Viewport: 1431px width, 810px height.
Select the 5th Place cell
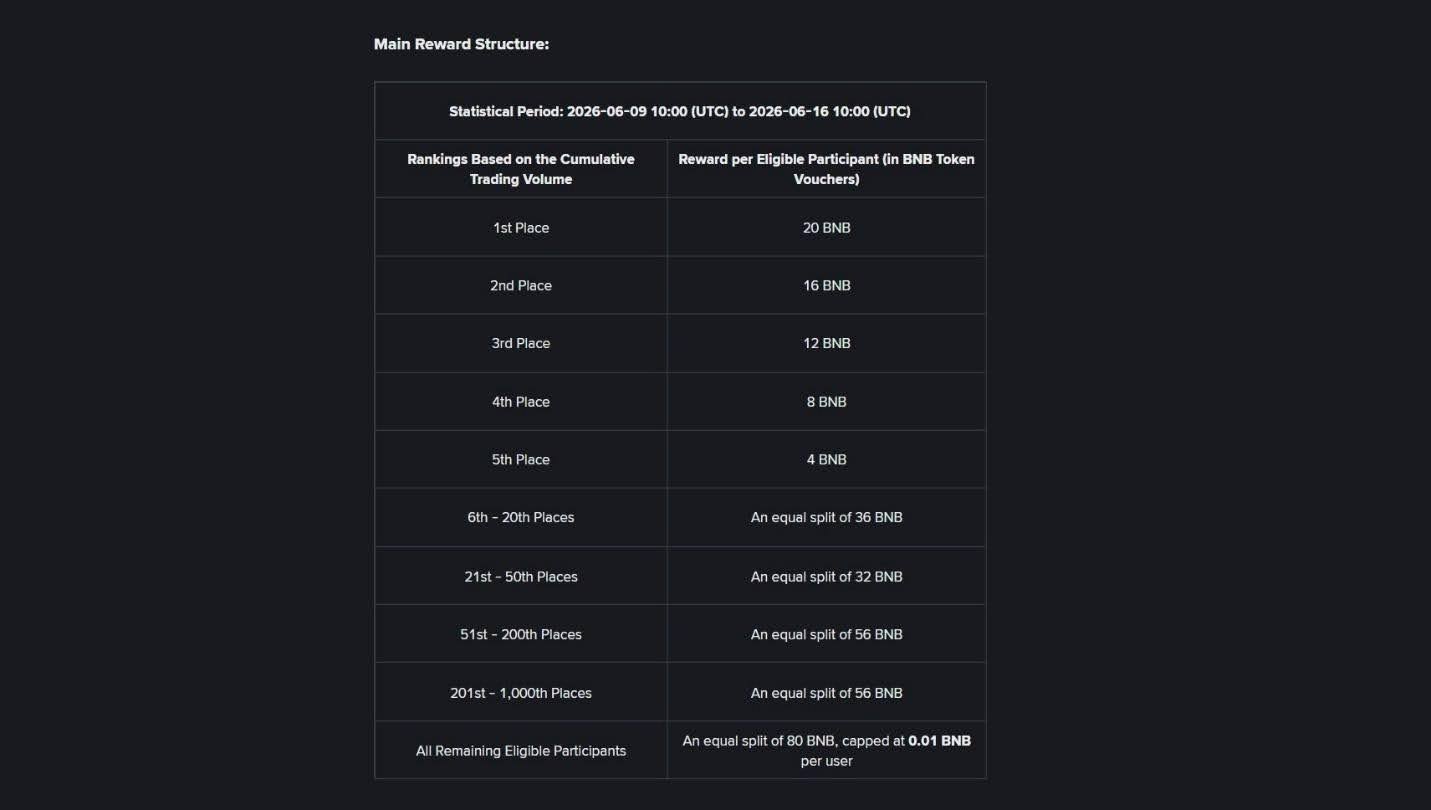[521, 460]
